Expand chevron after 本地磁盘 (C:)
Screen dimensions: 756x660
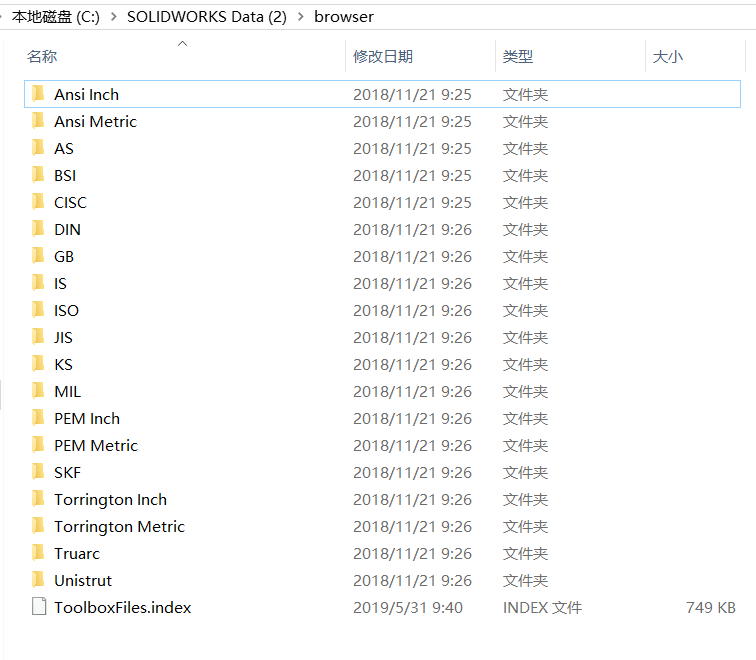coord(114,17)
